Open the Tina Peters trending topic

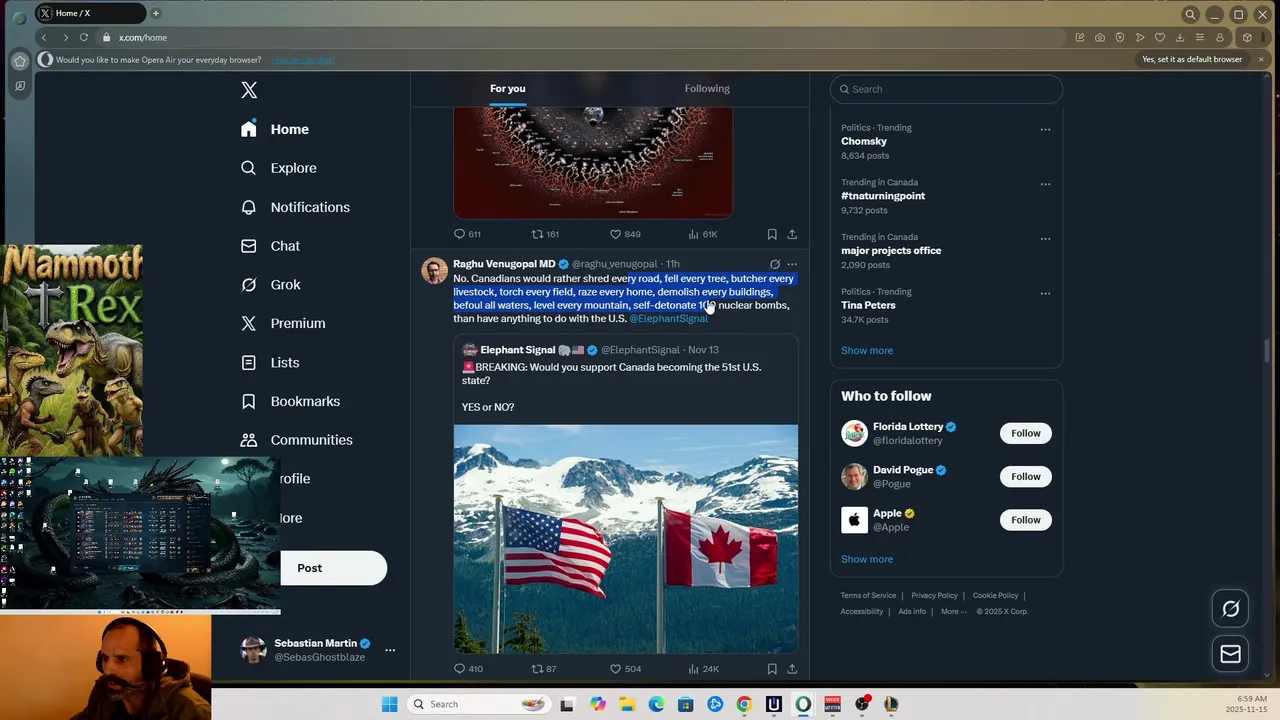click(x=868, y=305)
